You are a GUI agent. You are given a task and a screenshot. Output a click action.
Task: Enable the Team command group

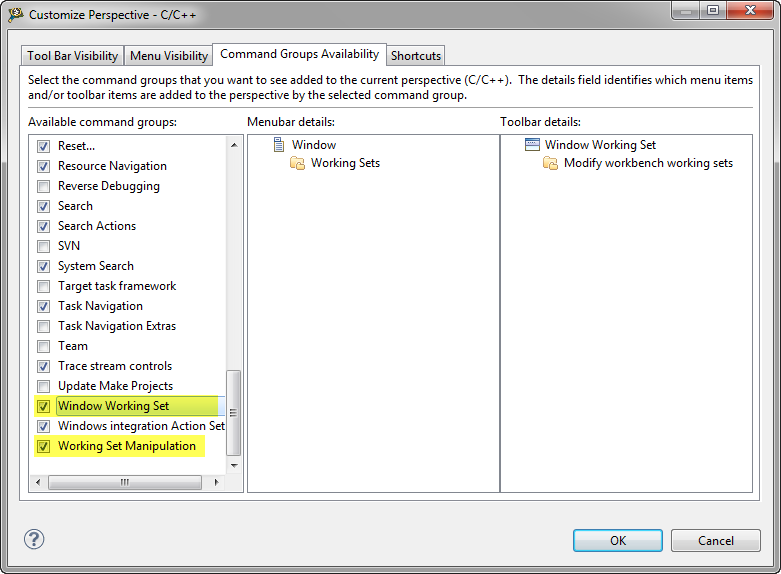pyautogui.click(x=43, y=346)
